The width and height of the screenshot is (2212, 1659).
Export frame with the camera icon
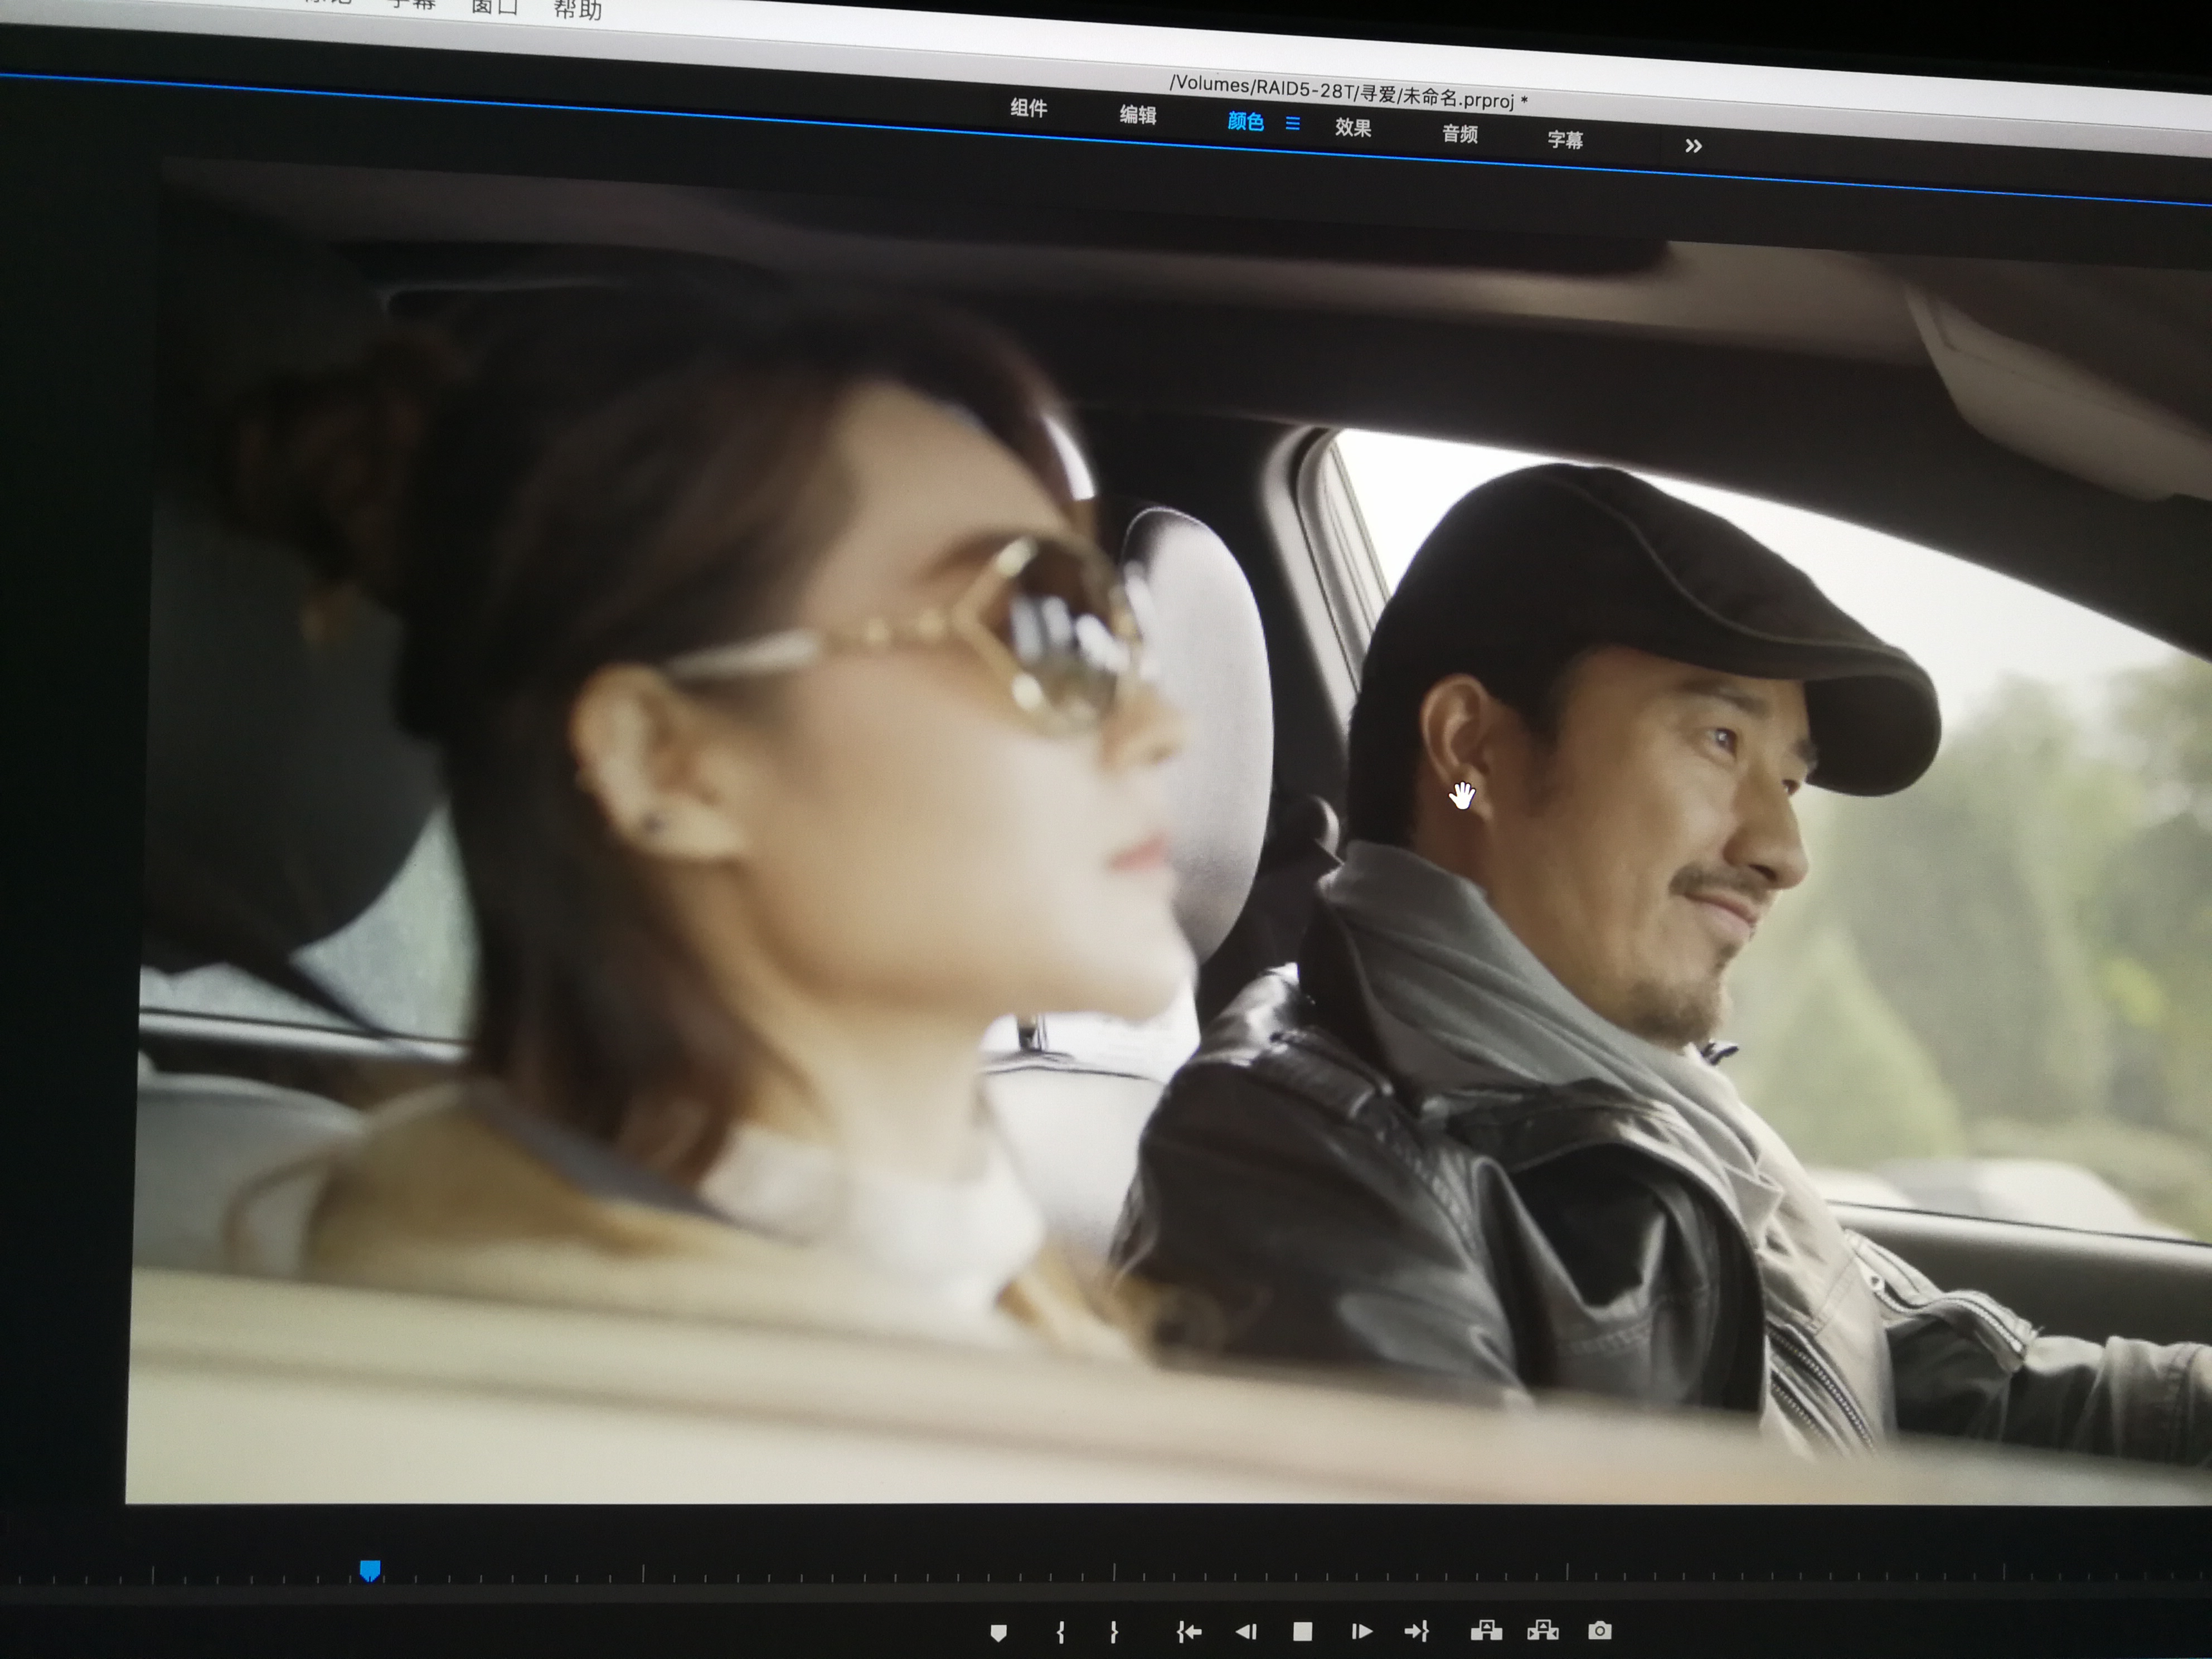point(1599,1631)
